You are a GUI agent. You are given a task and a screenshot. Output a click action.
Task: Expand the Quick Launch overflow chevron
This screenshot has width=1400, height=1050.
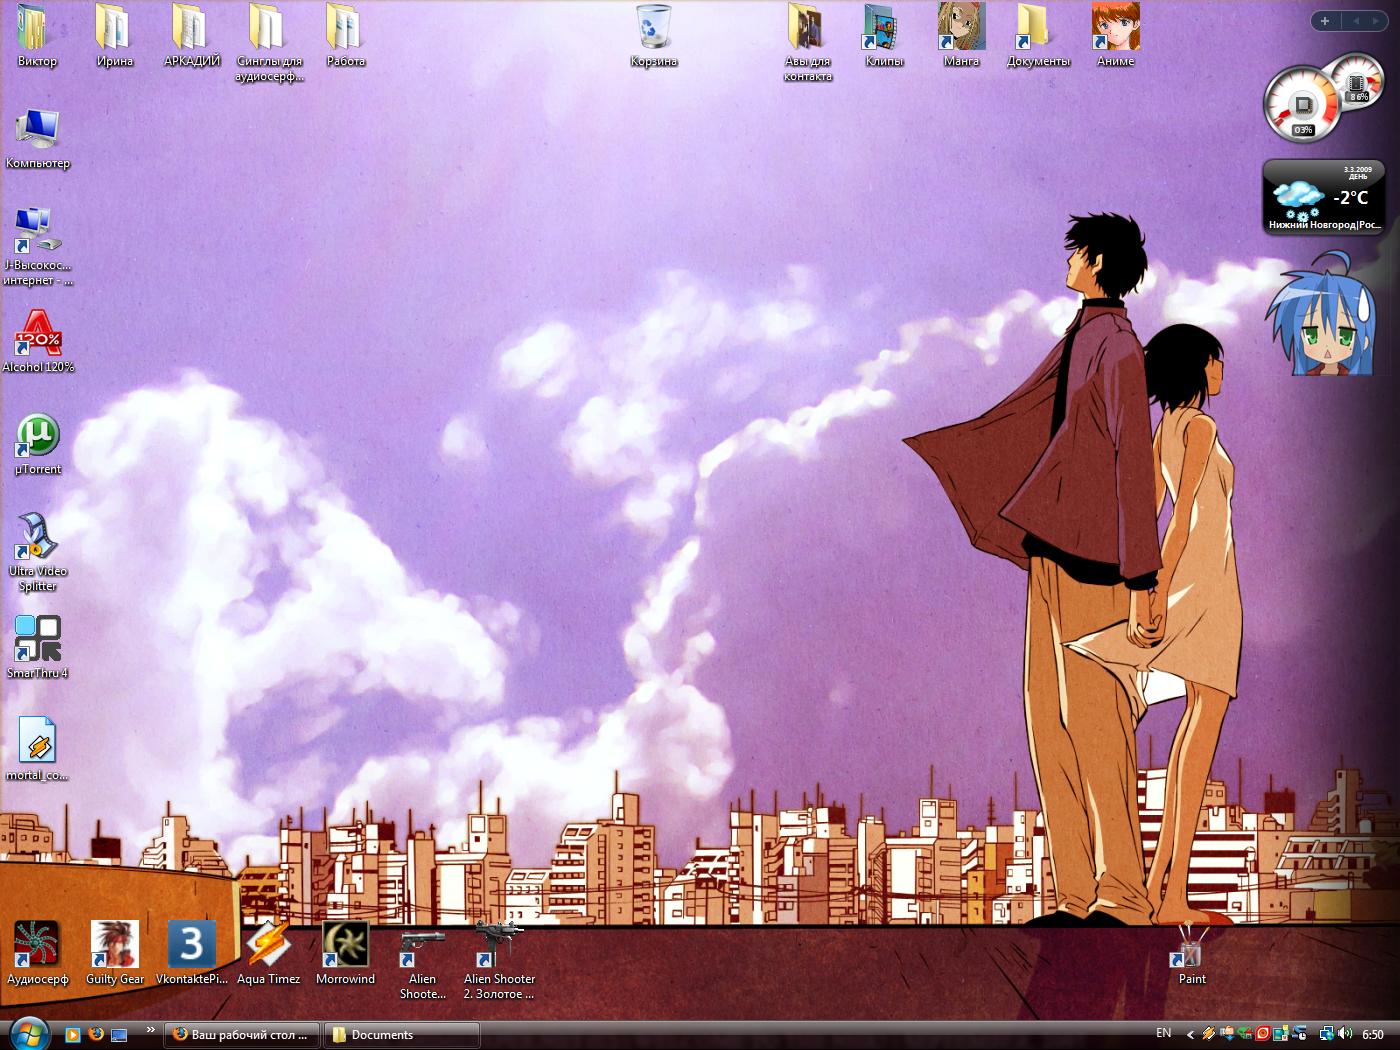pos(151,1029)
